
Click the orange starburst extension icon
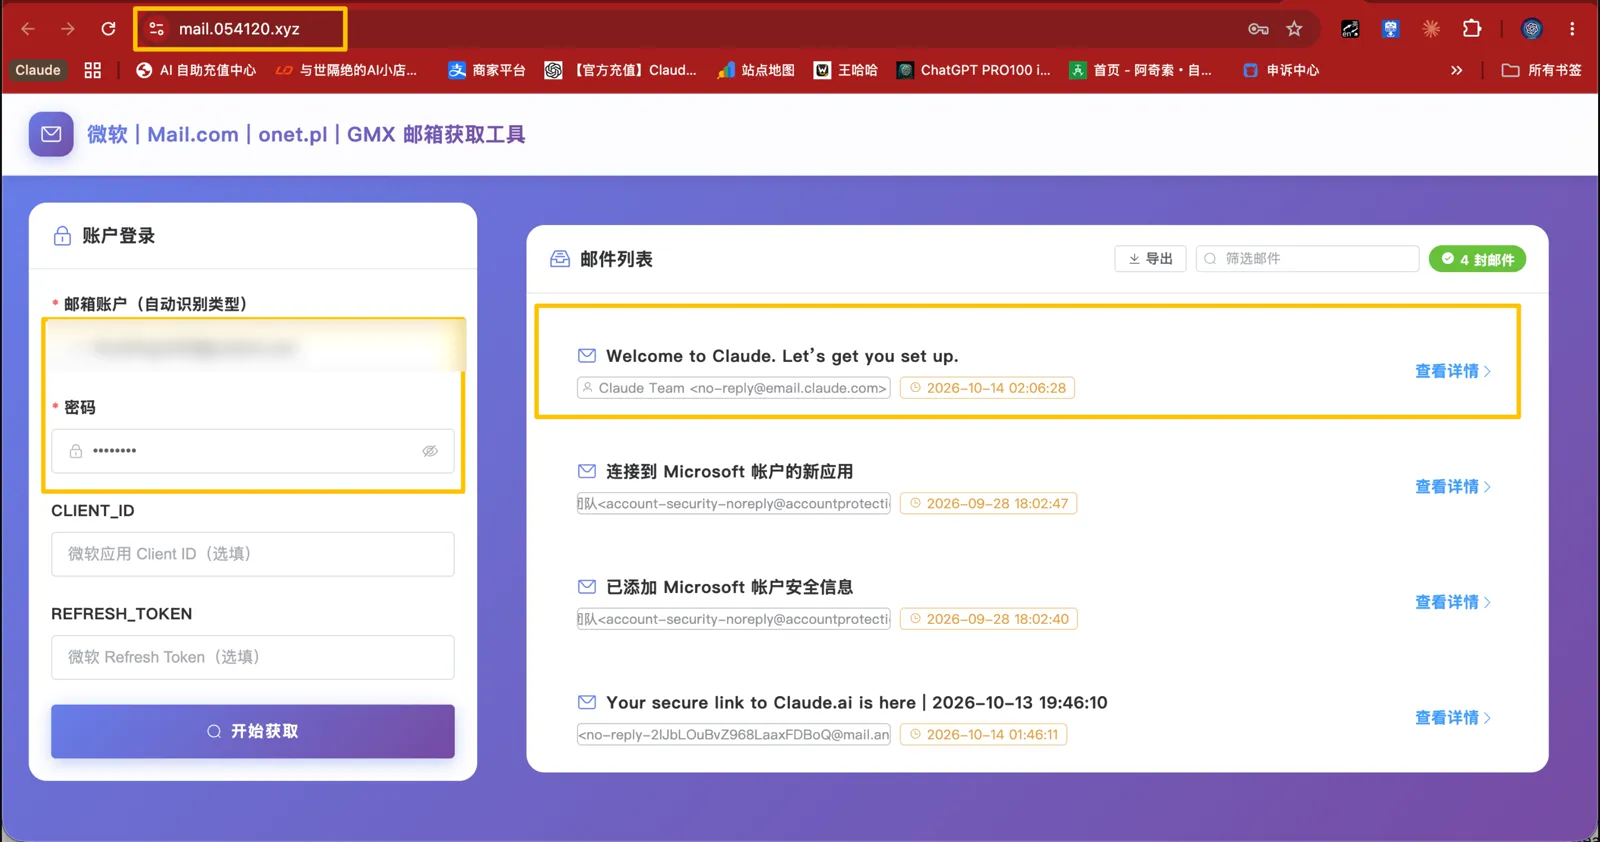pyautogui.click(x=1431, y=29)
